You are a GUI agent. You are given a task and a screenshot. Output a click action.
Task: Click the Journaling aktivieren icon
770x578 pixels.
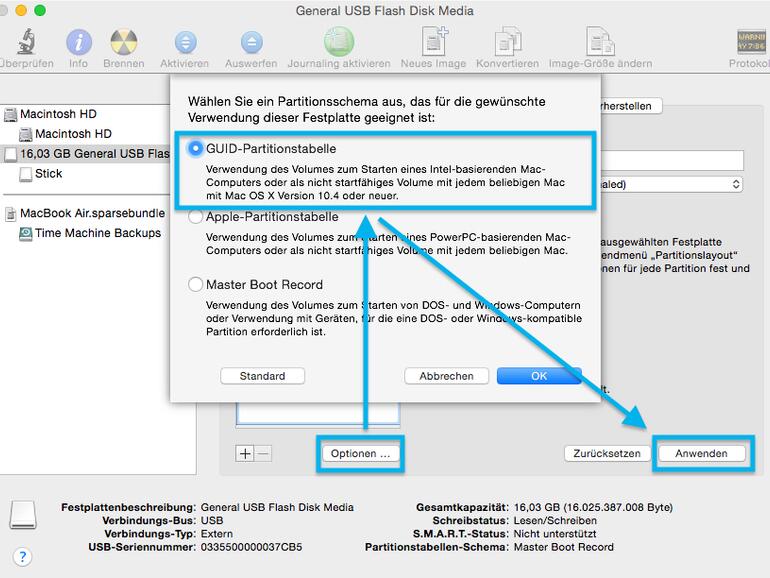(x=339, y=41)
